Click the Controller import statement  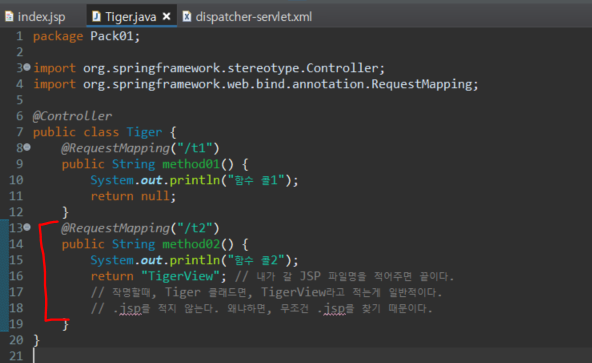click(x=209, y=68)
